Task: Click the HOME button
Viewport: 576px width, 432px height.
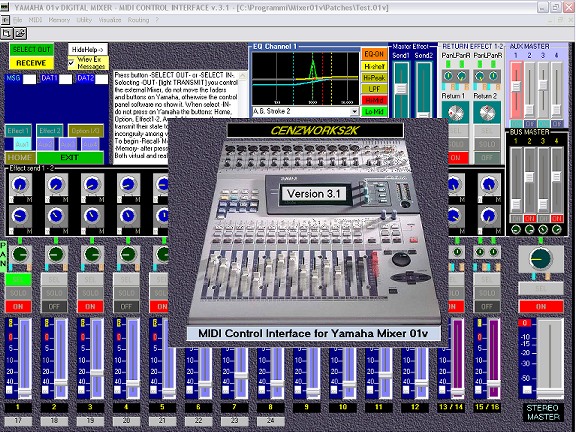Action: tap(20, 158)
